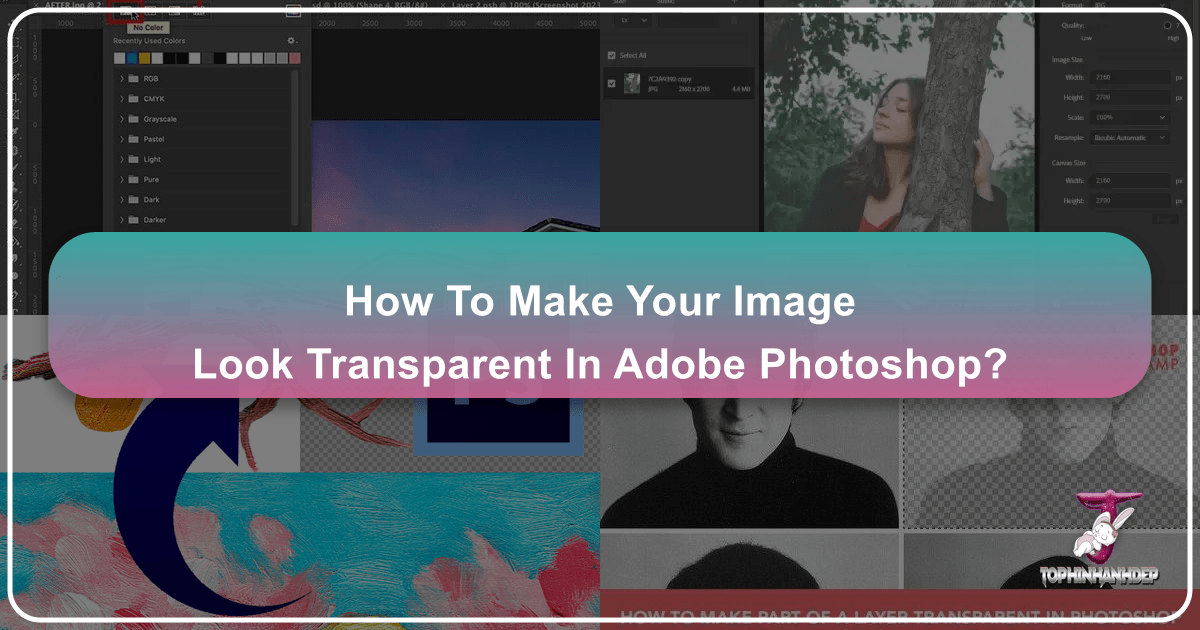Image resolution: width=1200 pixels, height=630 pixels.
Task: Select the Quality radio indicator in the Export panel
Action: coord(1167,25)
